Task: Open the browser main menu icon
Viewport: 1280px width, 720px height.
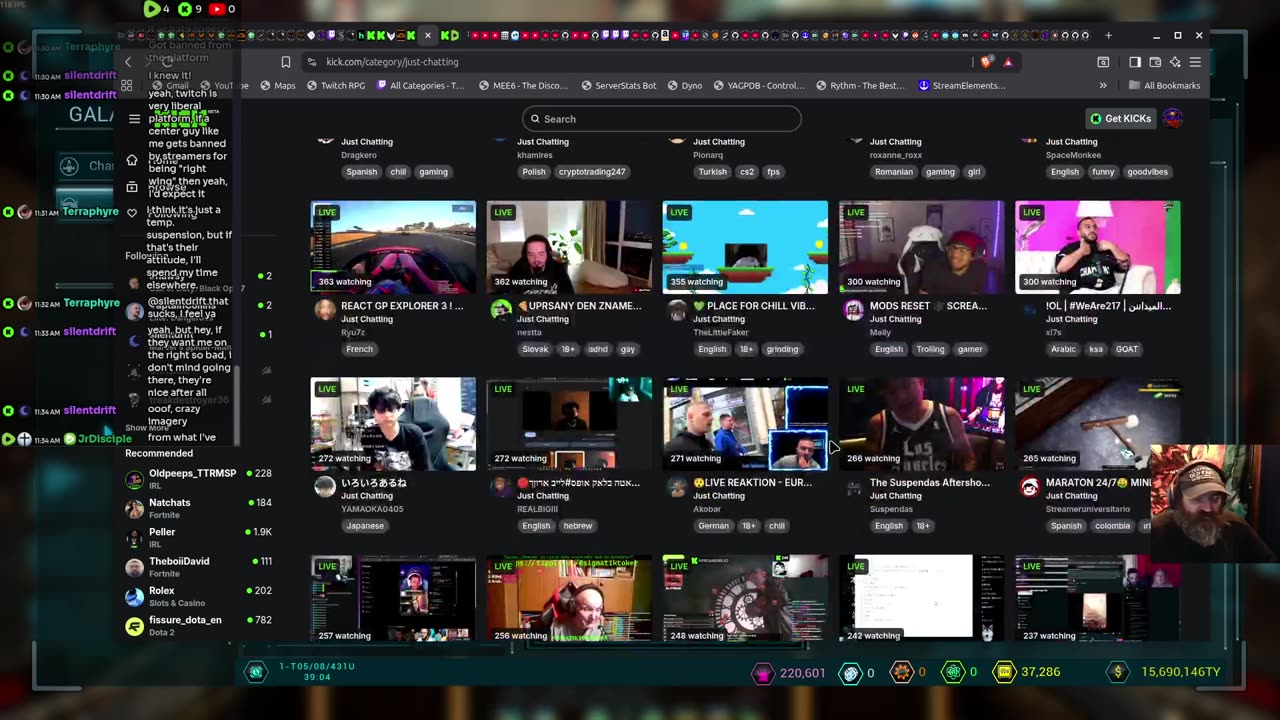Action: point(1195,62)
